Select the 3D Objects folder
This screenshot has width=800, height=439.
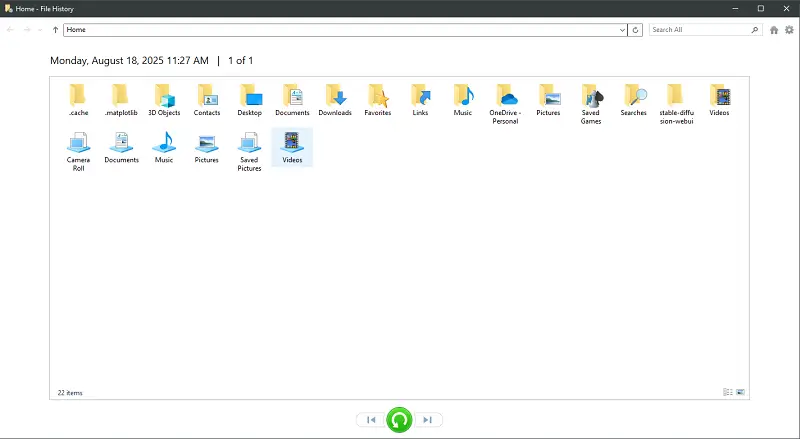(x=164, y=100)
